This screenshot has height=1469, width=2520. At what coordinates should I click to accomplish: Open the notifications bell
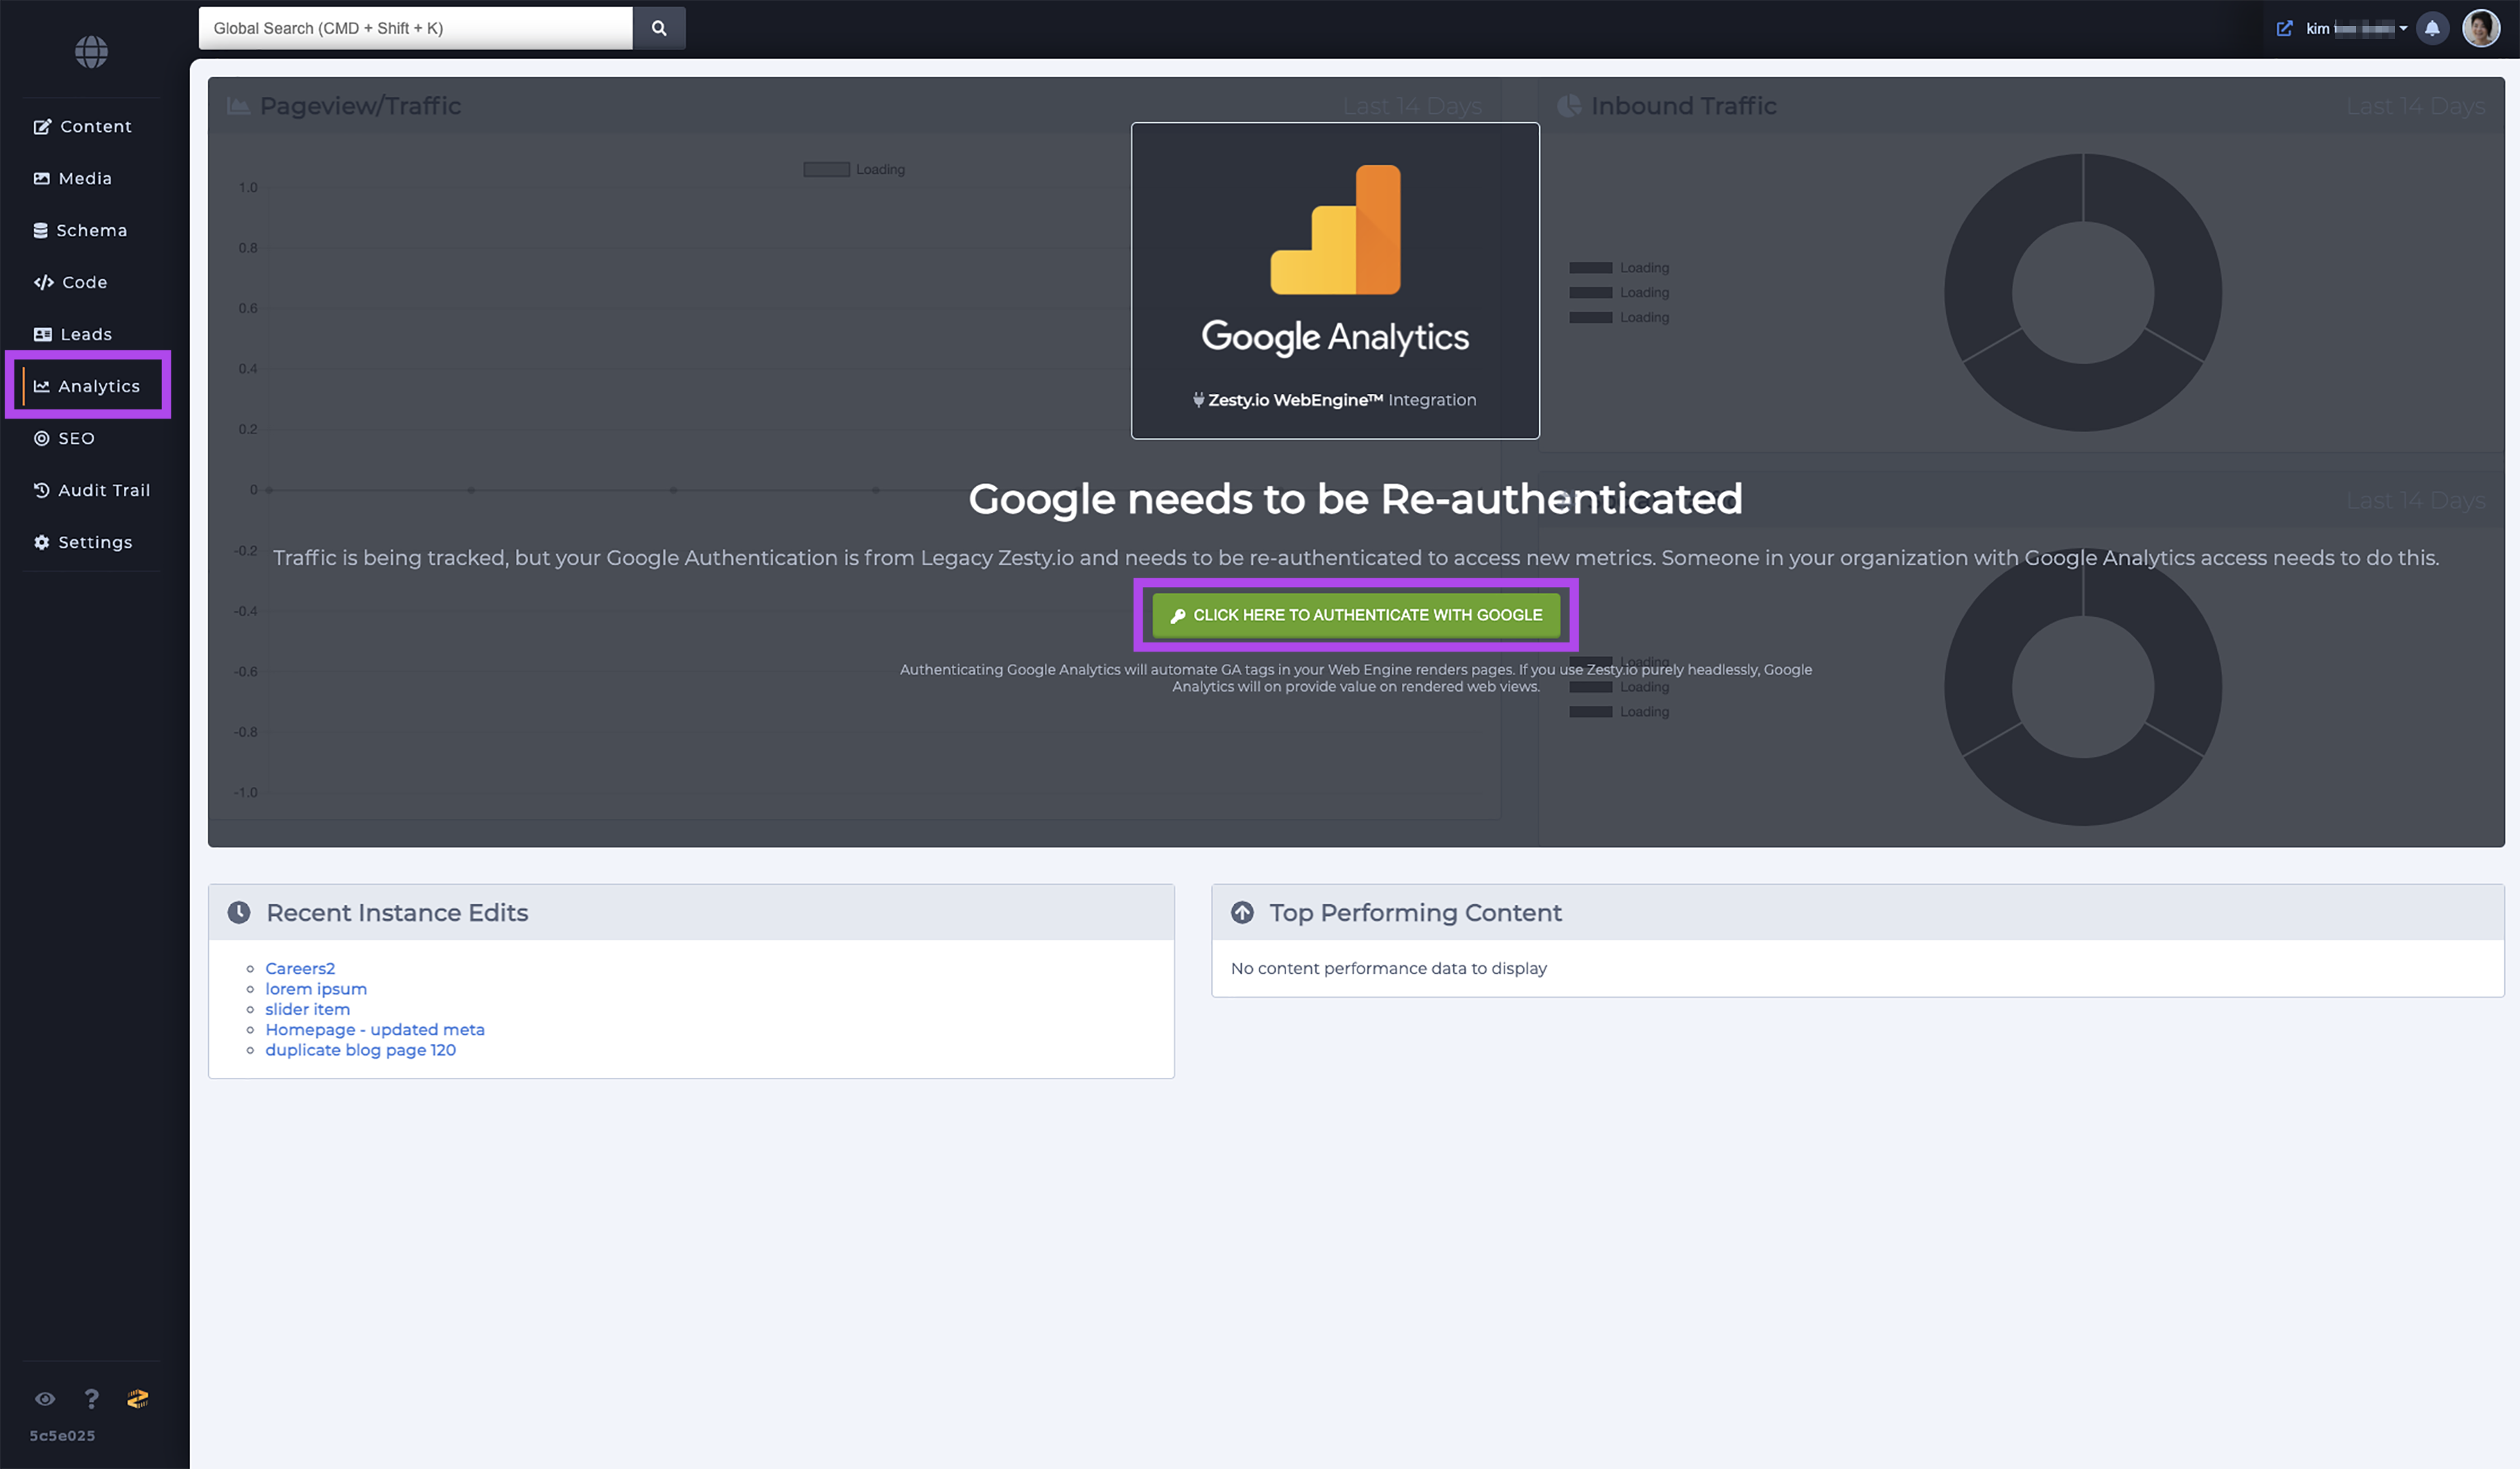tap(2432, 28)
